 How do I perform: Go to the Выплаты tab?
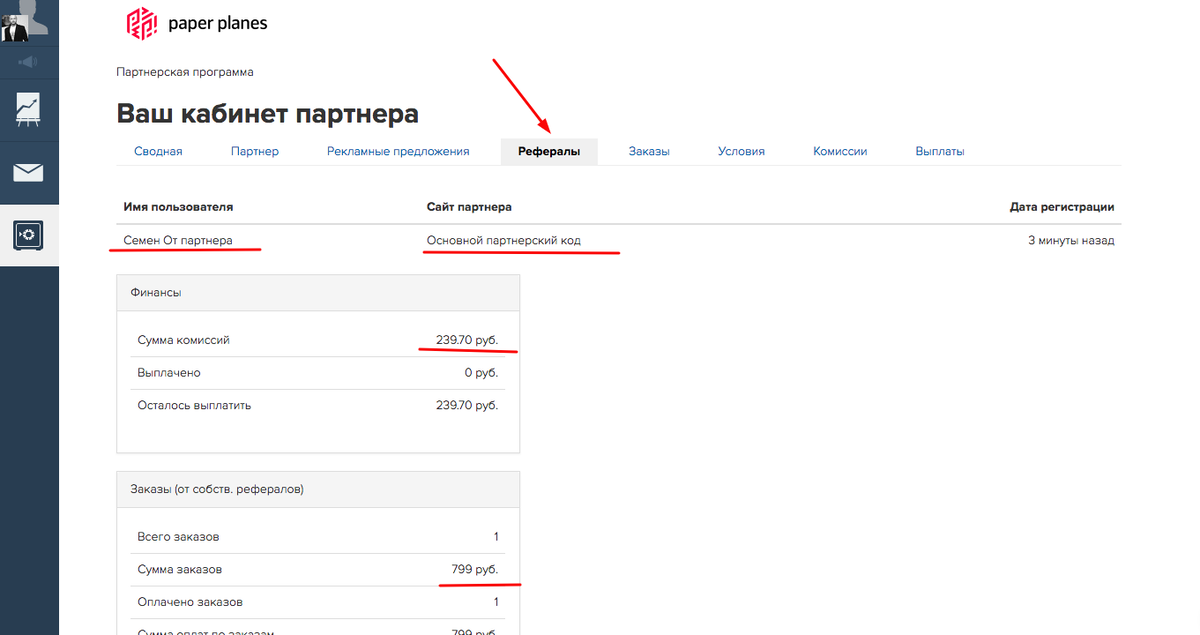pyautogui.click(x=940, y=151)
